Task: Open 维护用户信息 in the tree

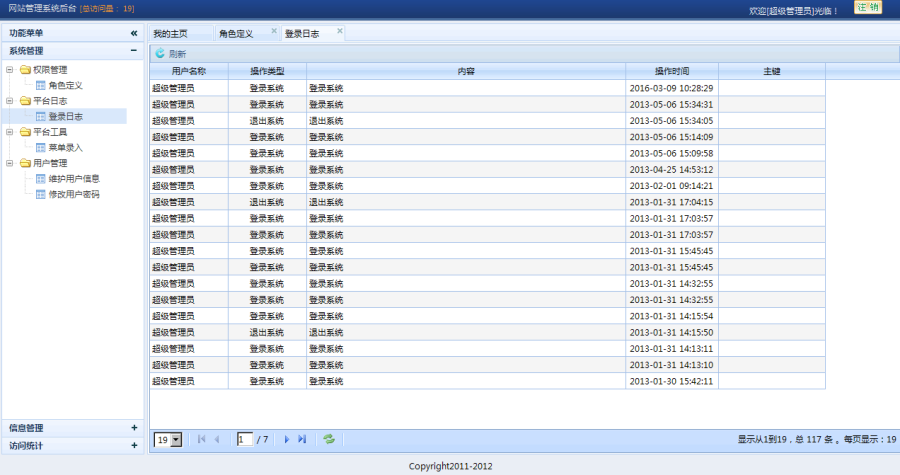Action: tap(74, 178)
